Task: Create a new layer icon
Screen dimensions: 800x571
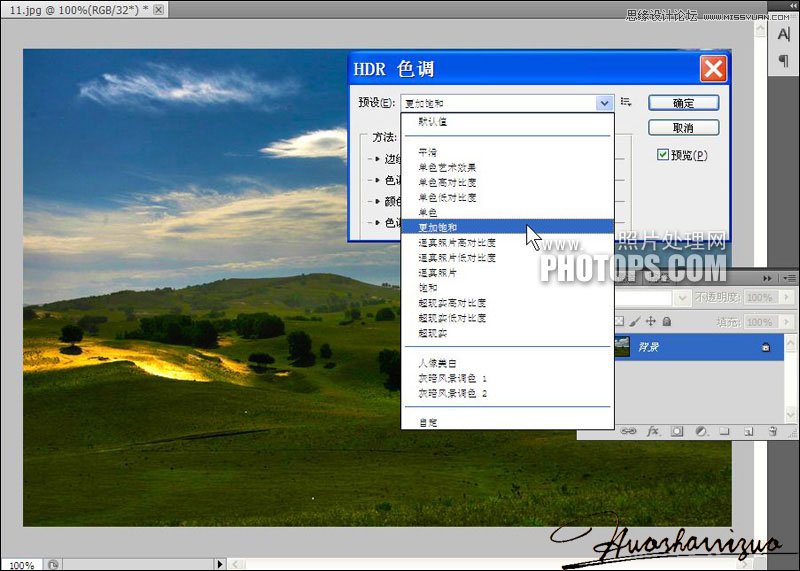Action: click(x=748, y=432)
